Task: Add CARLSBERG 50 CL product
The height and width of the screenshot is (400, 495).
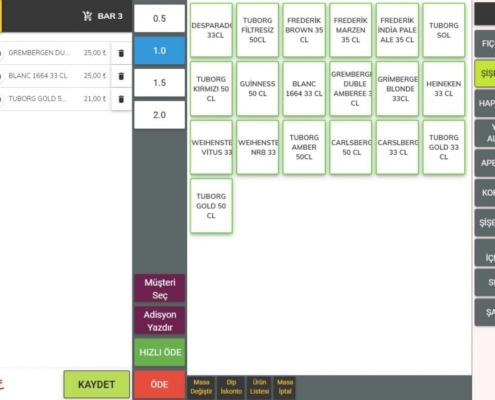Action: click(x=351, y=147)
